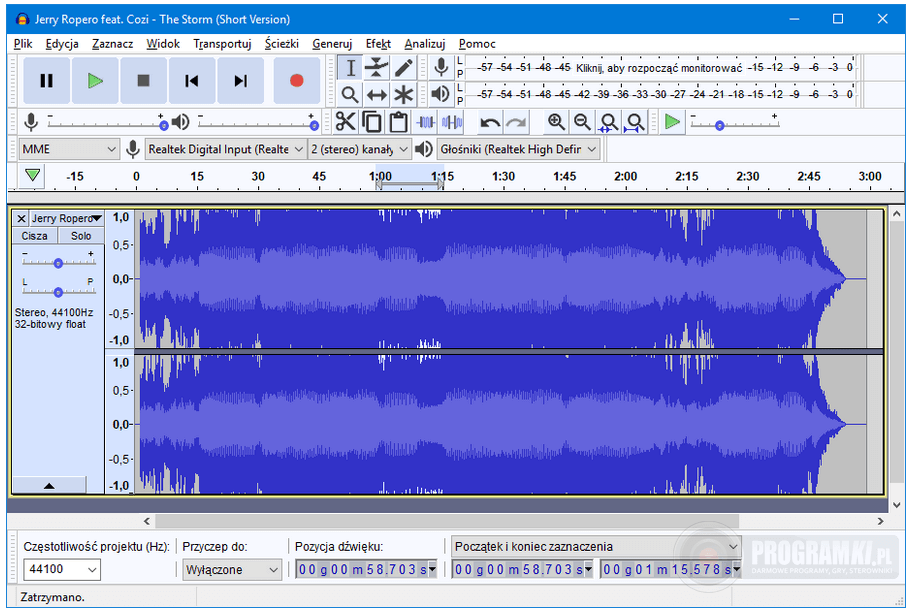Trim audio outside the selection
Screen dimensions: 913x616
[426, 122]
